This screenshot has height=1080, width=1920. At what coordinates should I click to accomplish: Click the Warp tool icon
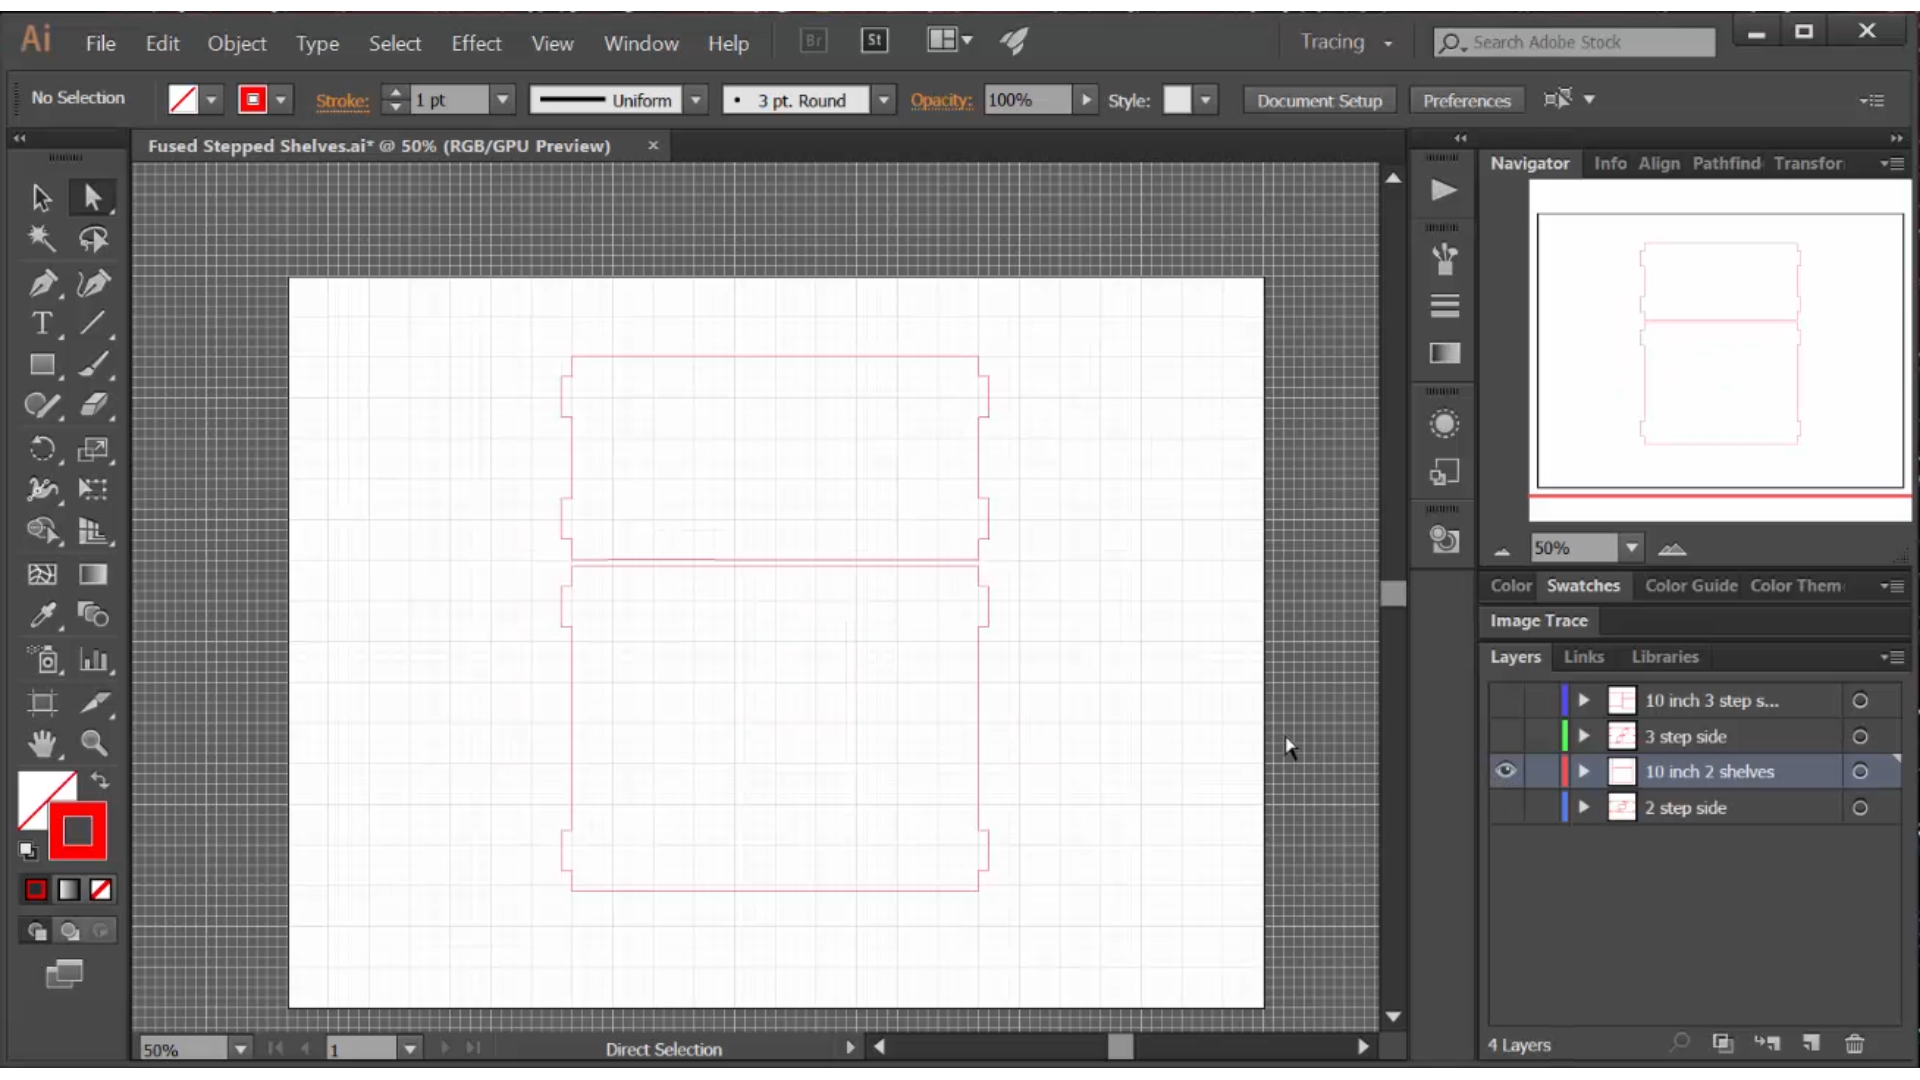click(x=41, y=491)
